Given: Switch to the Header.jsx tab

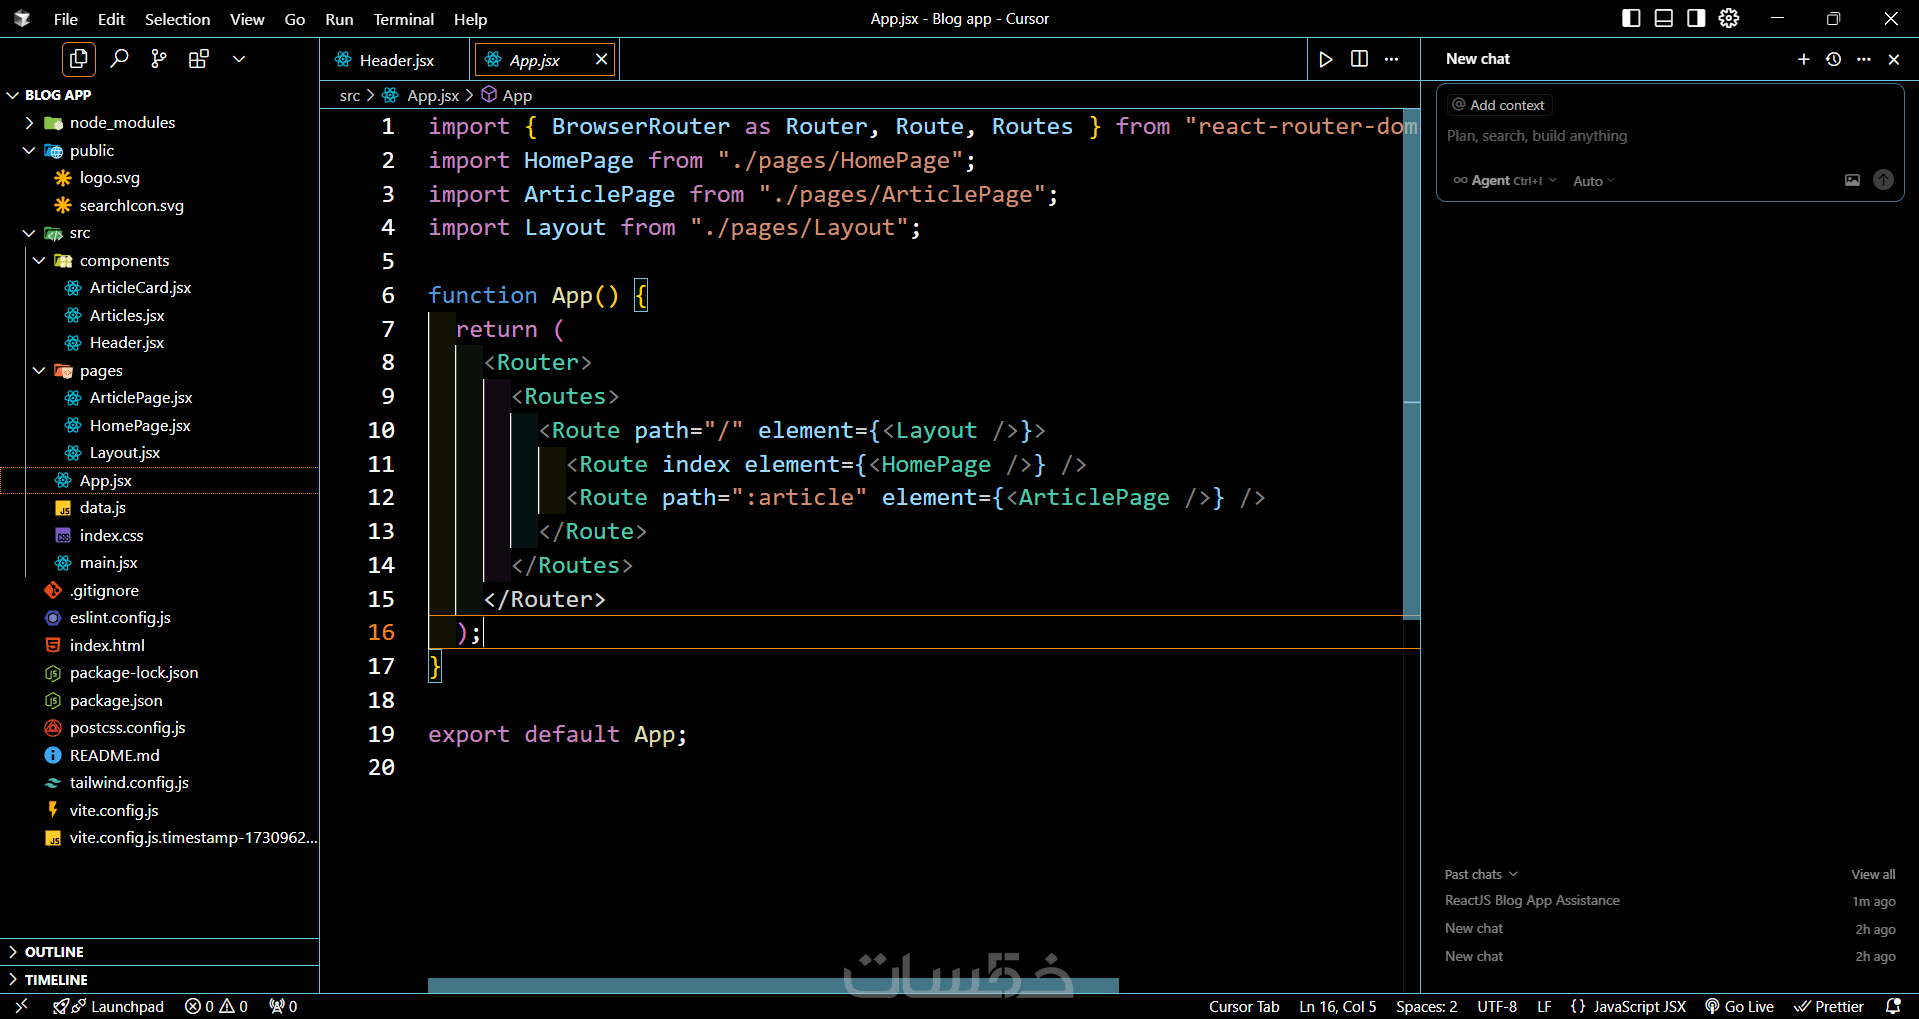Looking at the screenshot, I should (x=396, y=60).
